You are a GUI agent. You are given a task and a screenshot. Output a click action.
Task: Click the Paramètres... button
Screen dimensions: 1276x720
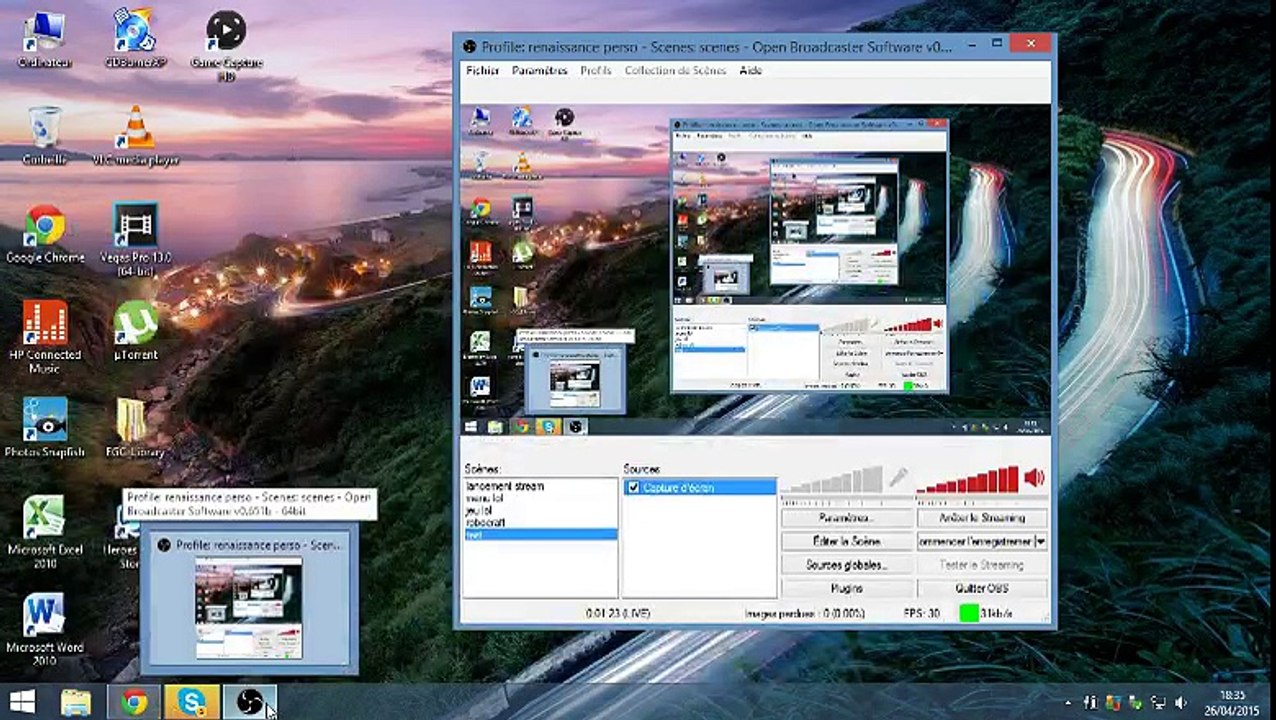click(846, 518)
